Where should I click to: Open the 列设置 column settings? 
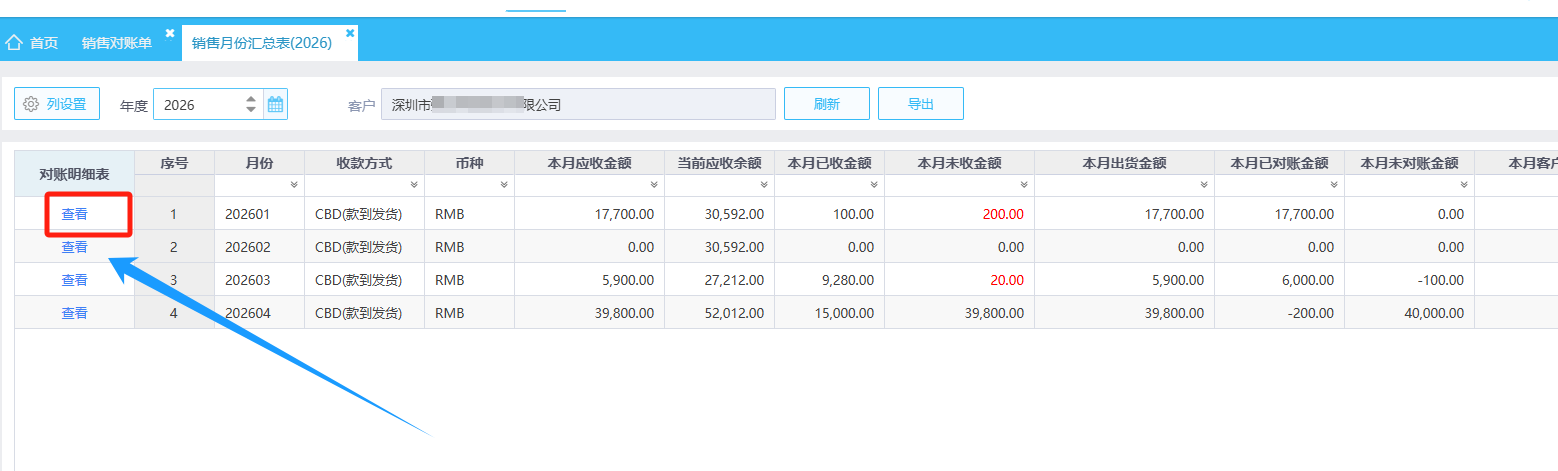coord(57,104)
